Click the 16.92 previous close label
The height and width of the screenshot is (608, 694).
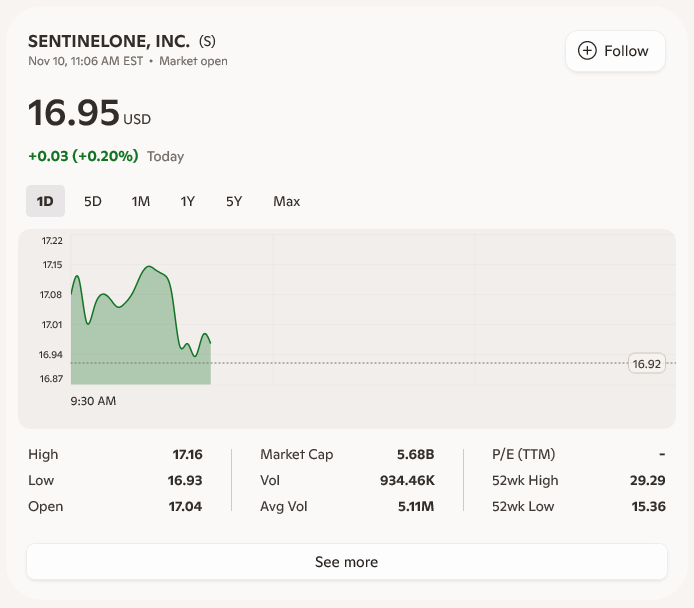(x=647, y=363)
